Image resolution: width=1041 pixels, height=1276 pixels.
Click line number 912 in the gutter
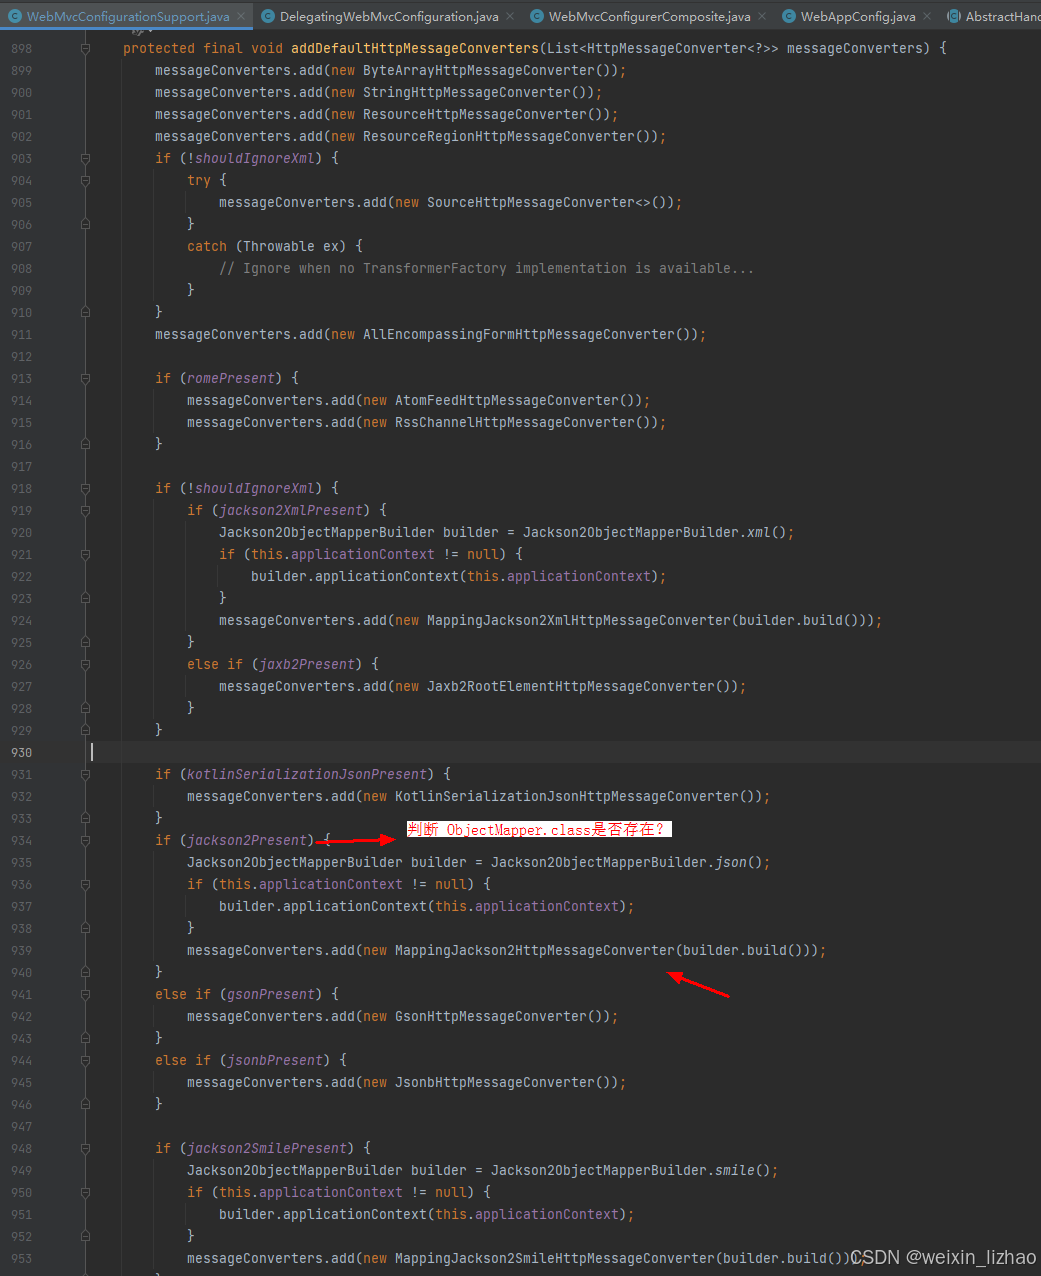(21, 356)
